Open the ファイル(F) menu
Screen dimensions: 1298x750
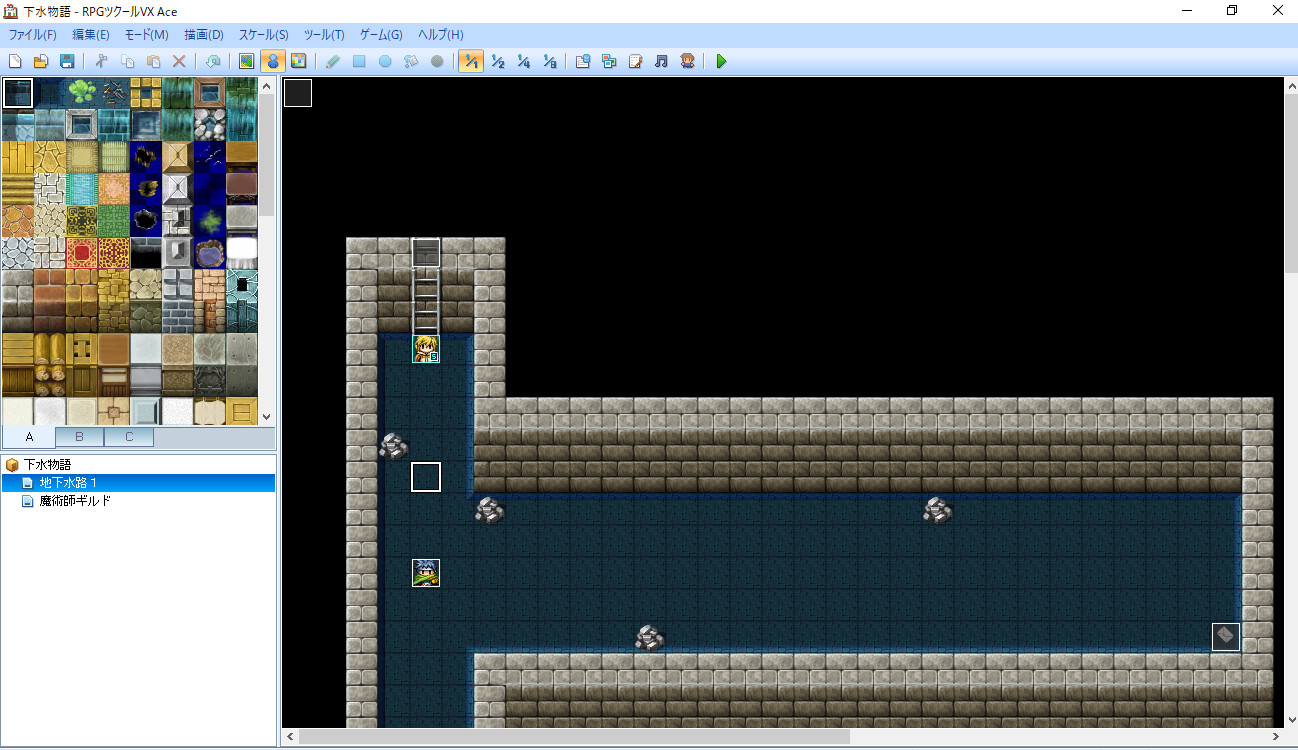[33, 35]
